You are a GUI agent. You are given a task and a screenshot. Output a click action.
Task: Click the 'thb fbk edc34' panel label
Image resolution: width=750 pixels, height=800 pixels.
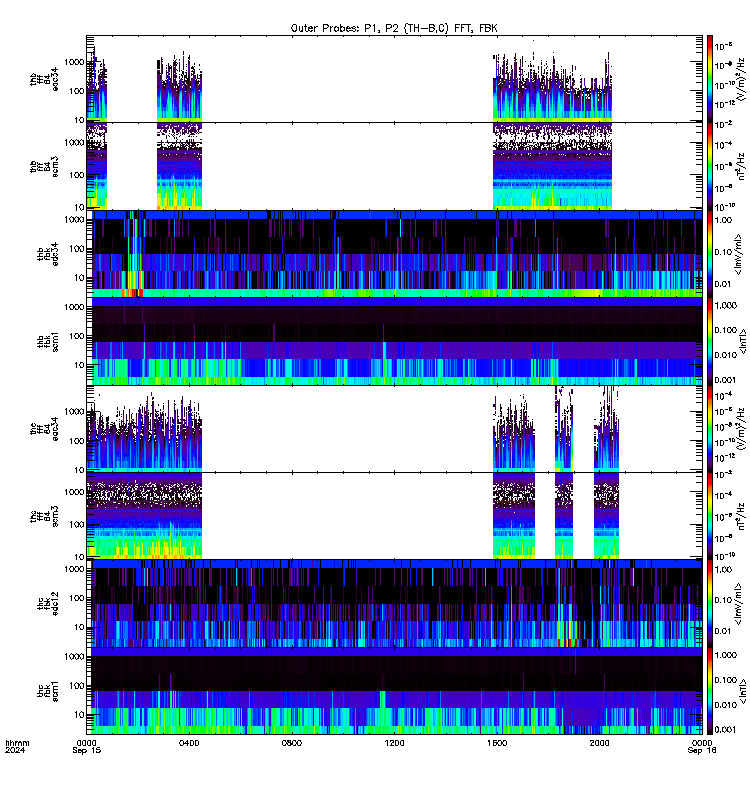coord(47,254)
